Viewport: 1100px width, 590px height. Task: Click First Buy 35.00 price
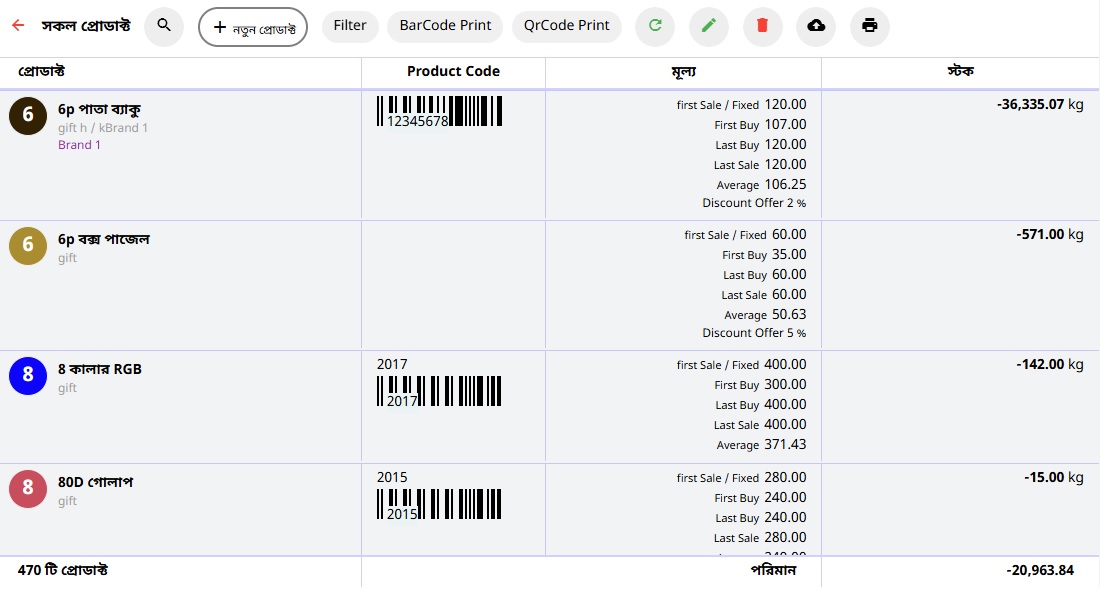coord(764,255)
